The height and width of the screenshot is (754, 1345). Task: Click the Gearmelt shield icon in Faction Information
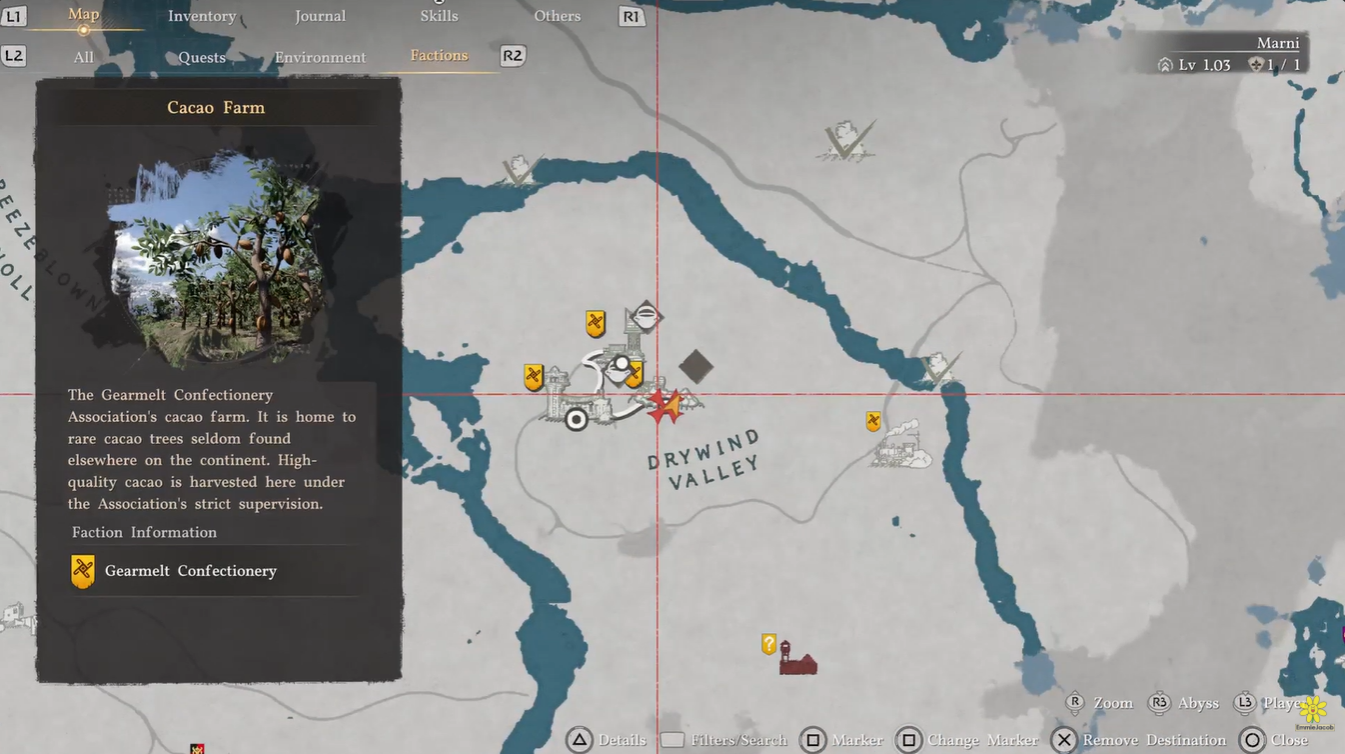[x=83, y=571]
